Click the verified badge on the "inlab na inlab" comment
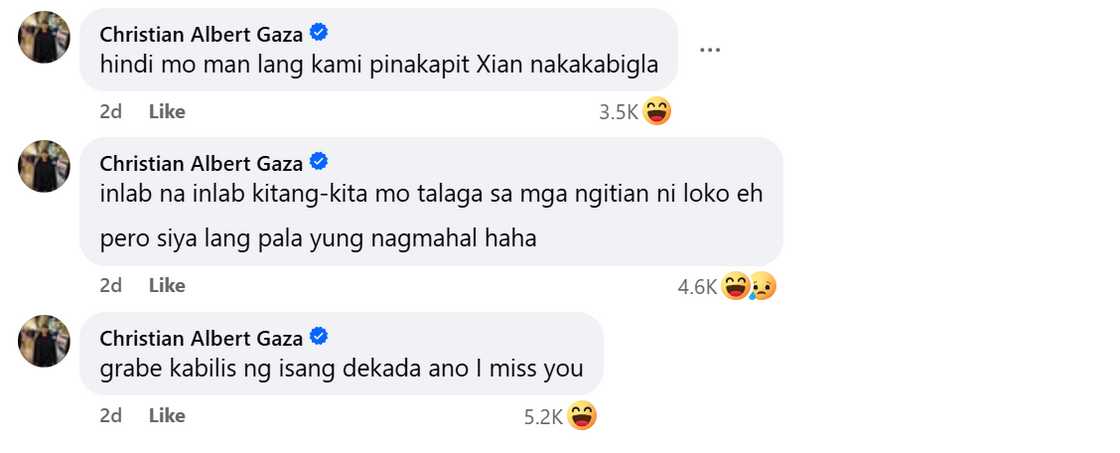The height and width of the screenshot is (453, 1120). pos(319,163)
